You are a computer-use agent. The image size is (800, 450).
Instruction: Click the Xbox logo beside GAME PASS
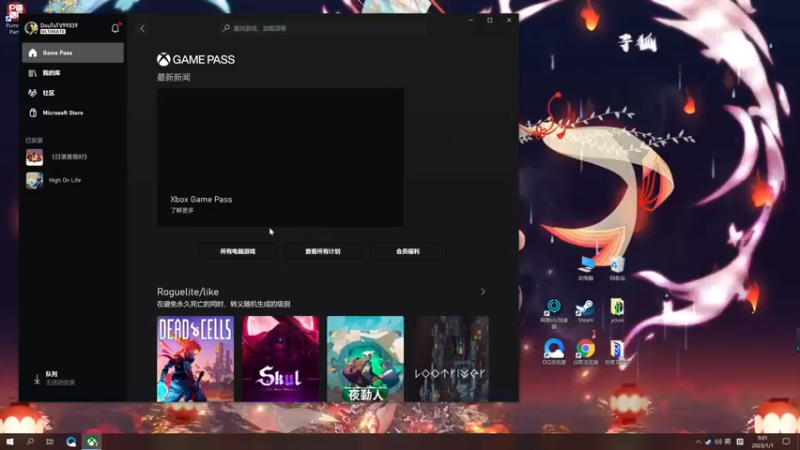pos(163,60)
